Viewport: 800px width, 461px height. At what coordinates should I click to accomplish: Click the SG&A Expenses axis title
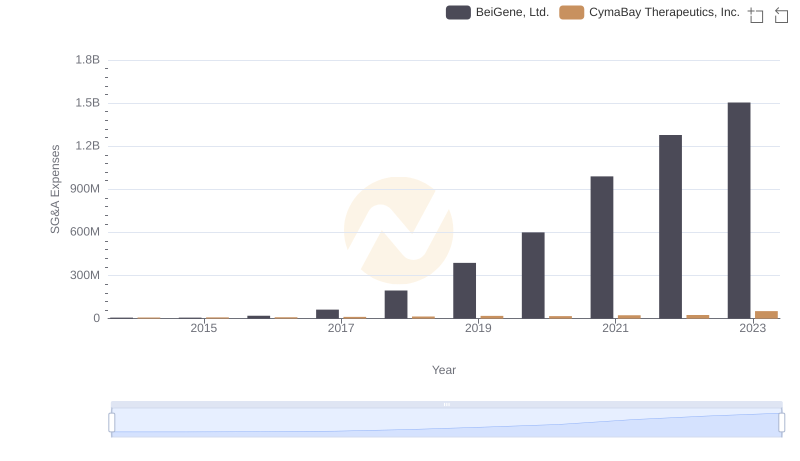coord(55,189)
